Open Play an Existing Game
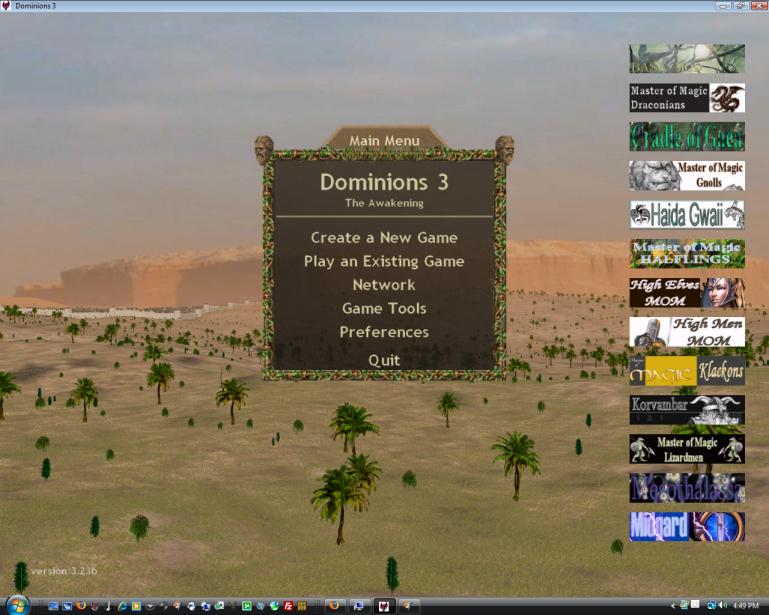 coord(384,261)
